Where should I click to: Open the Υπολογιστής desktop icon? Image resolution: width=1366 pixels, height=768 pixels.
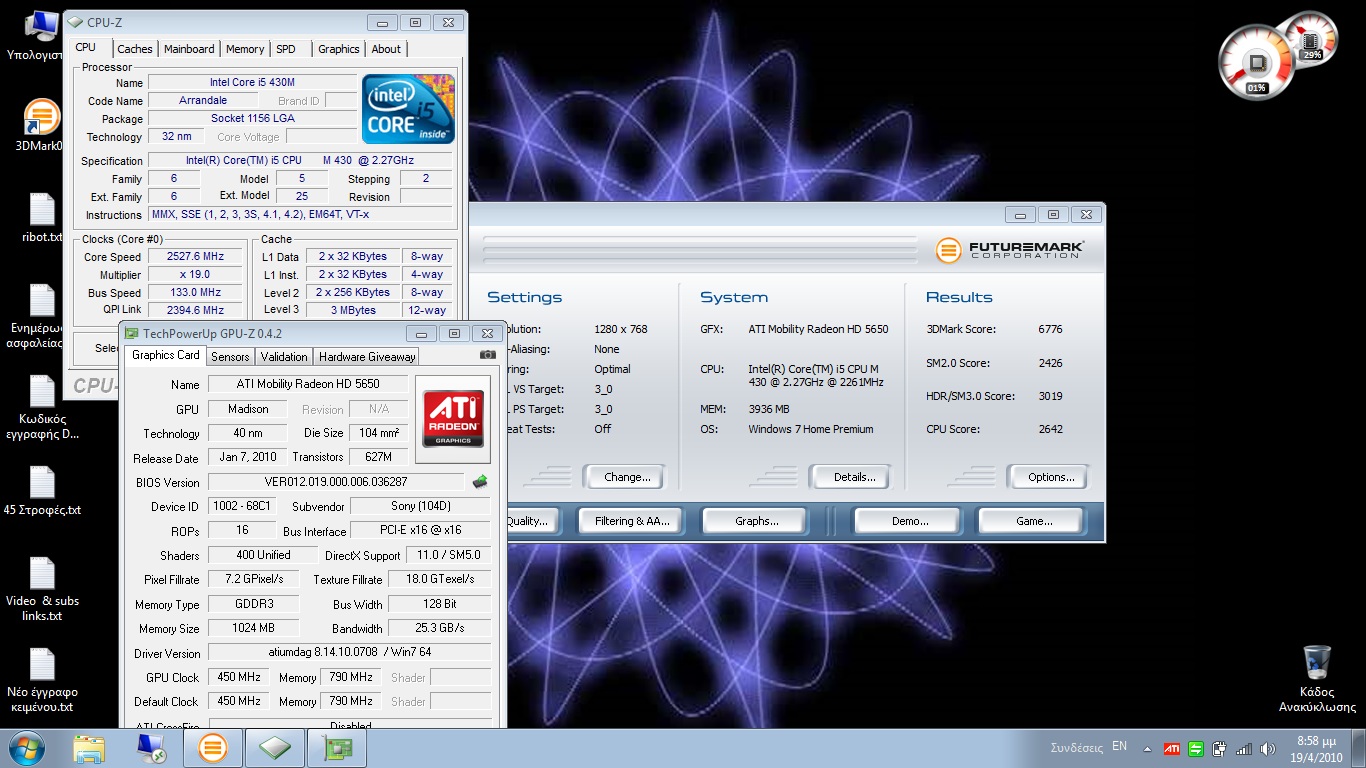pos(42,26)
